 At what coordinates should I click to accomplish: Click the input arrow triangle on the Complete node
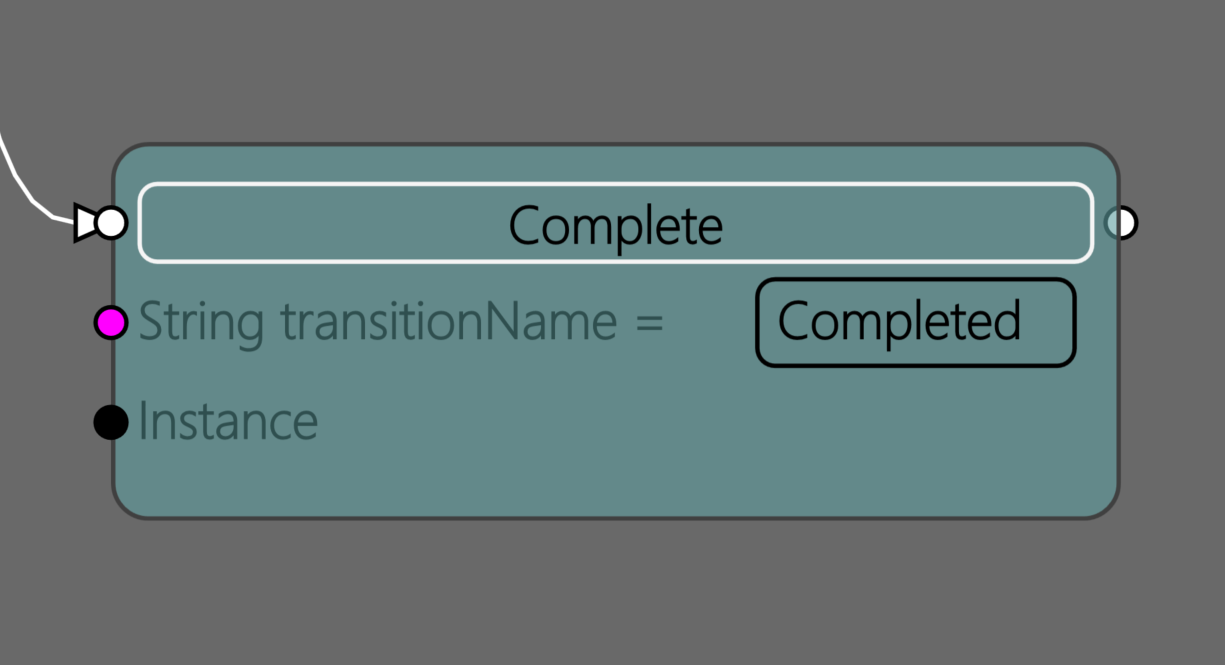pos(84,222)
